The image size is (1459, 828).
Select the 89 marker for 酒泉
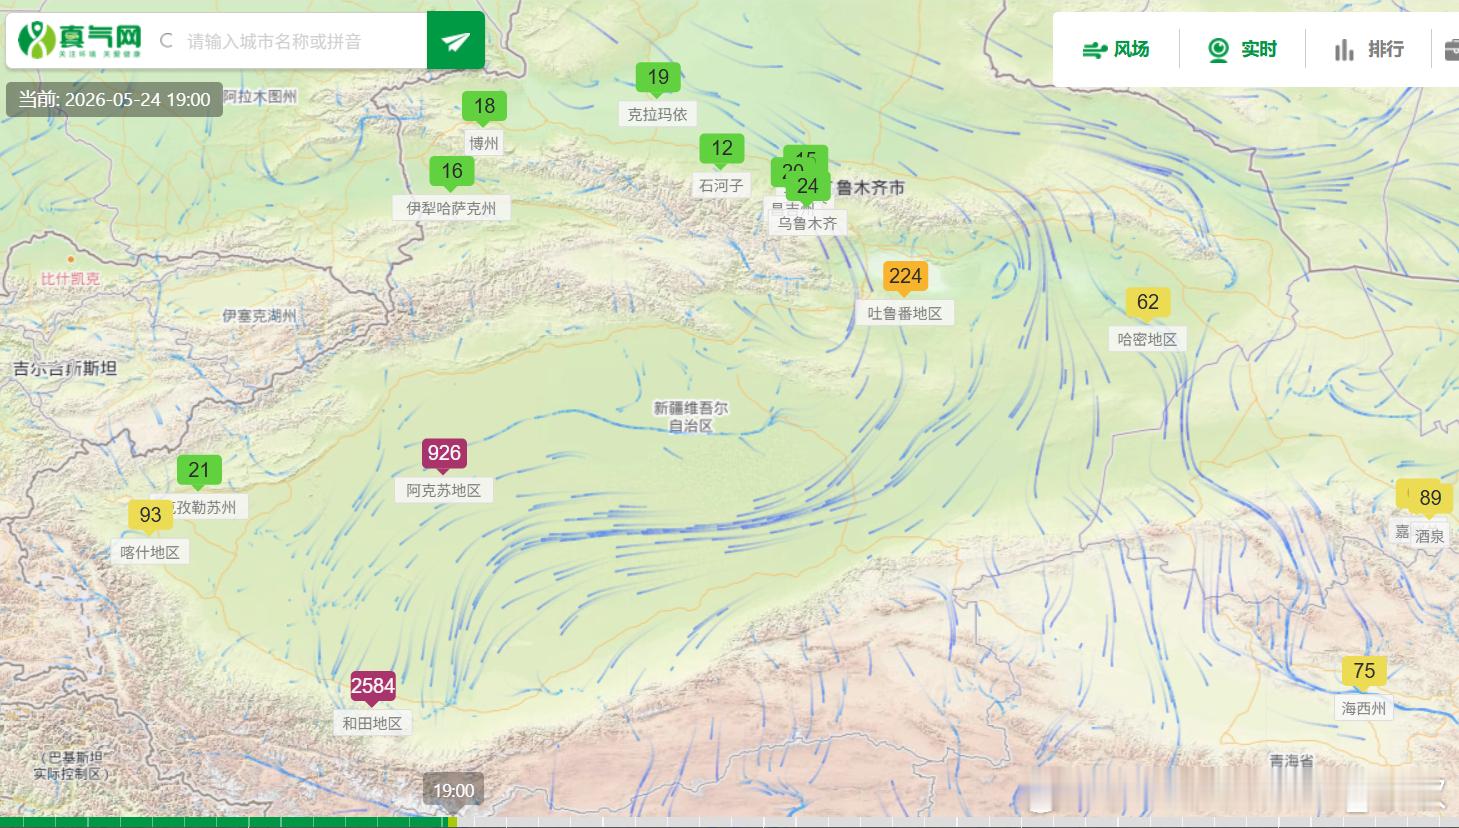point(1430,498)
